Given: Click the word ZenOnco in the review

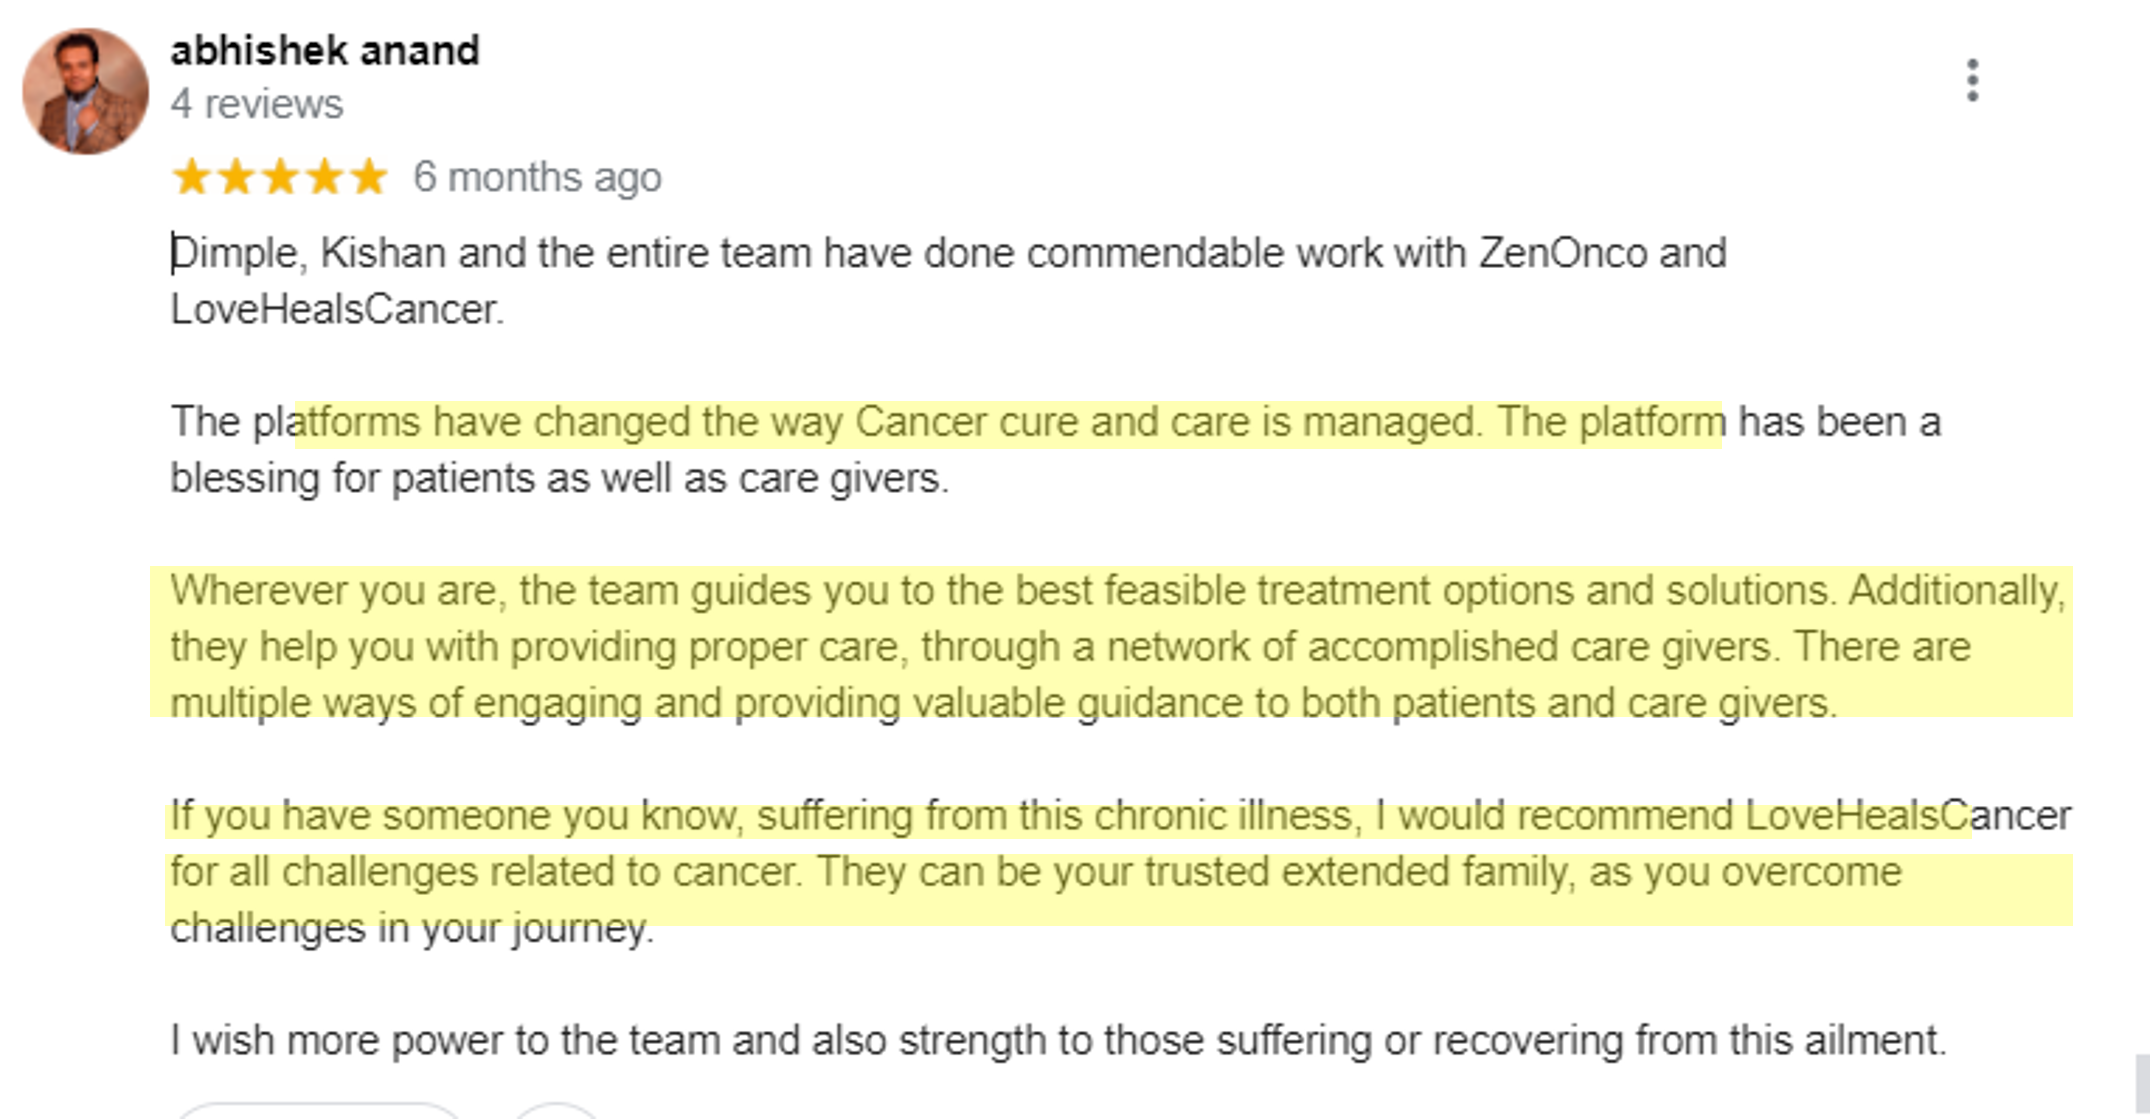Looking at the screenshot, I should pyautogui.click(x=1562, y=253).
